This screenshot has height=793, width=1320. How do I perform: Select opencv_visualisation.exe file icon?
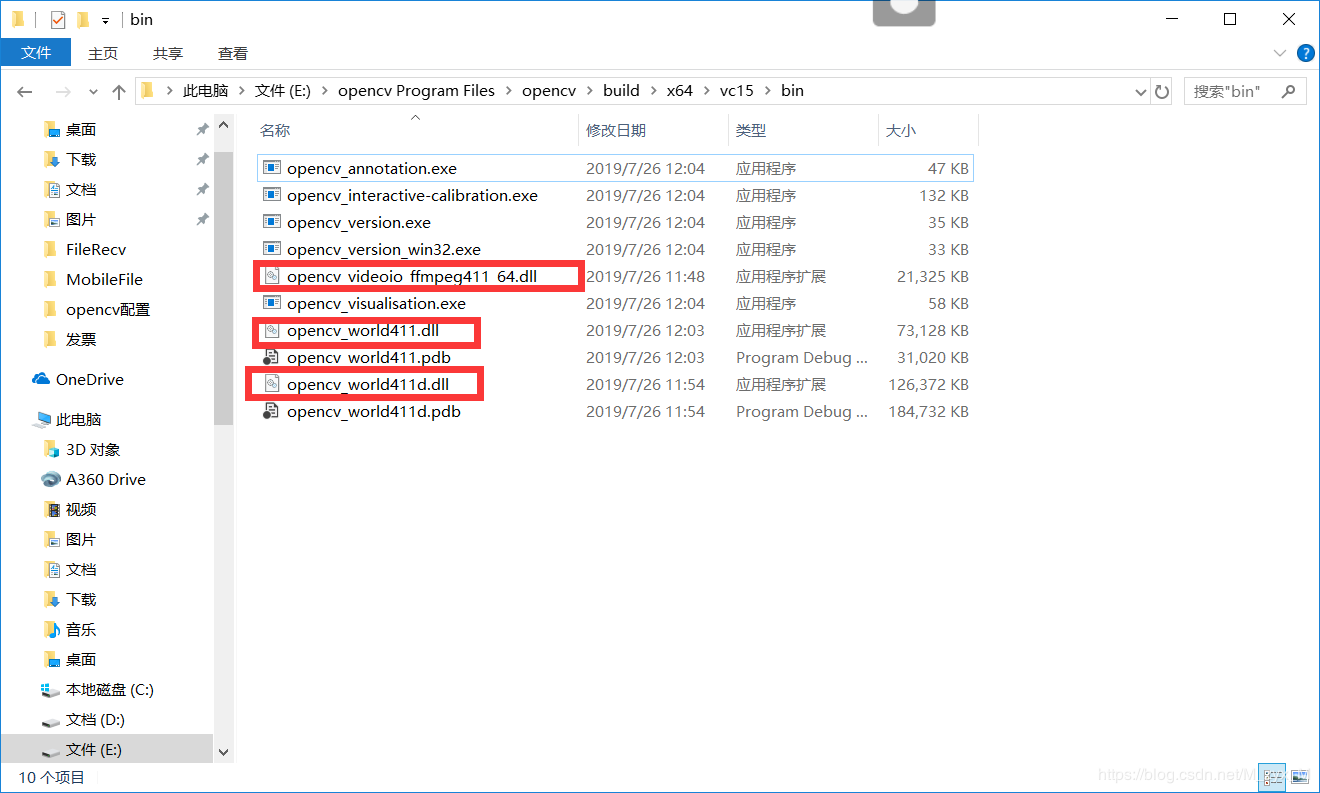point(272,303)
